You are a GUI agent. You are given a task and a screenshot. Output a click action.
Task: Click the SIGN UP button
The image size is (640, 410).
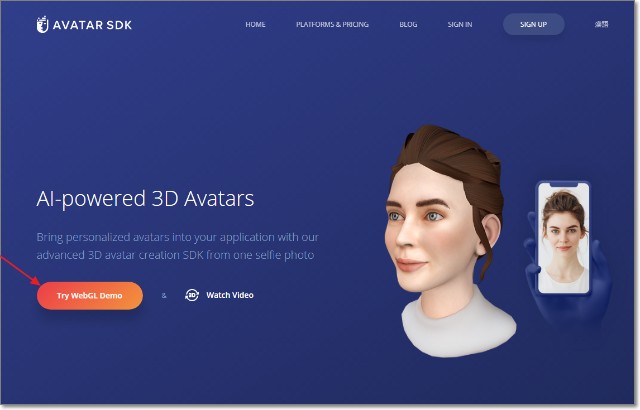533,24
